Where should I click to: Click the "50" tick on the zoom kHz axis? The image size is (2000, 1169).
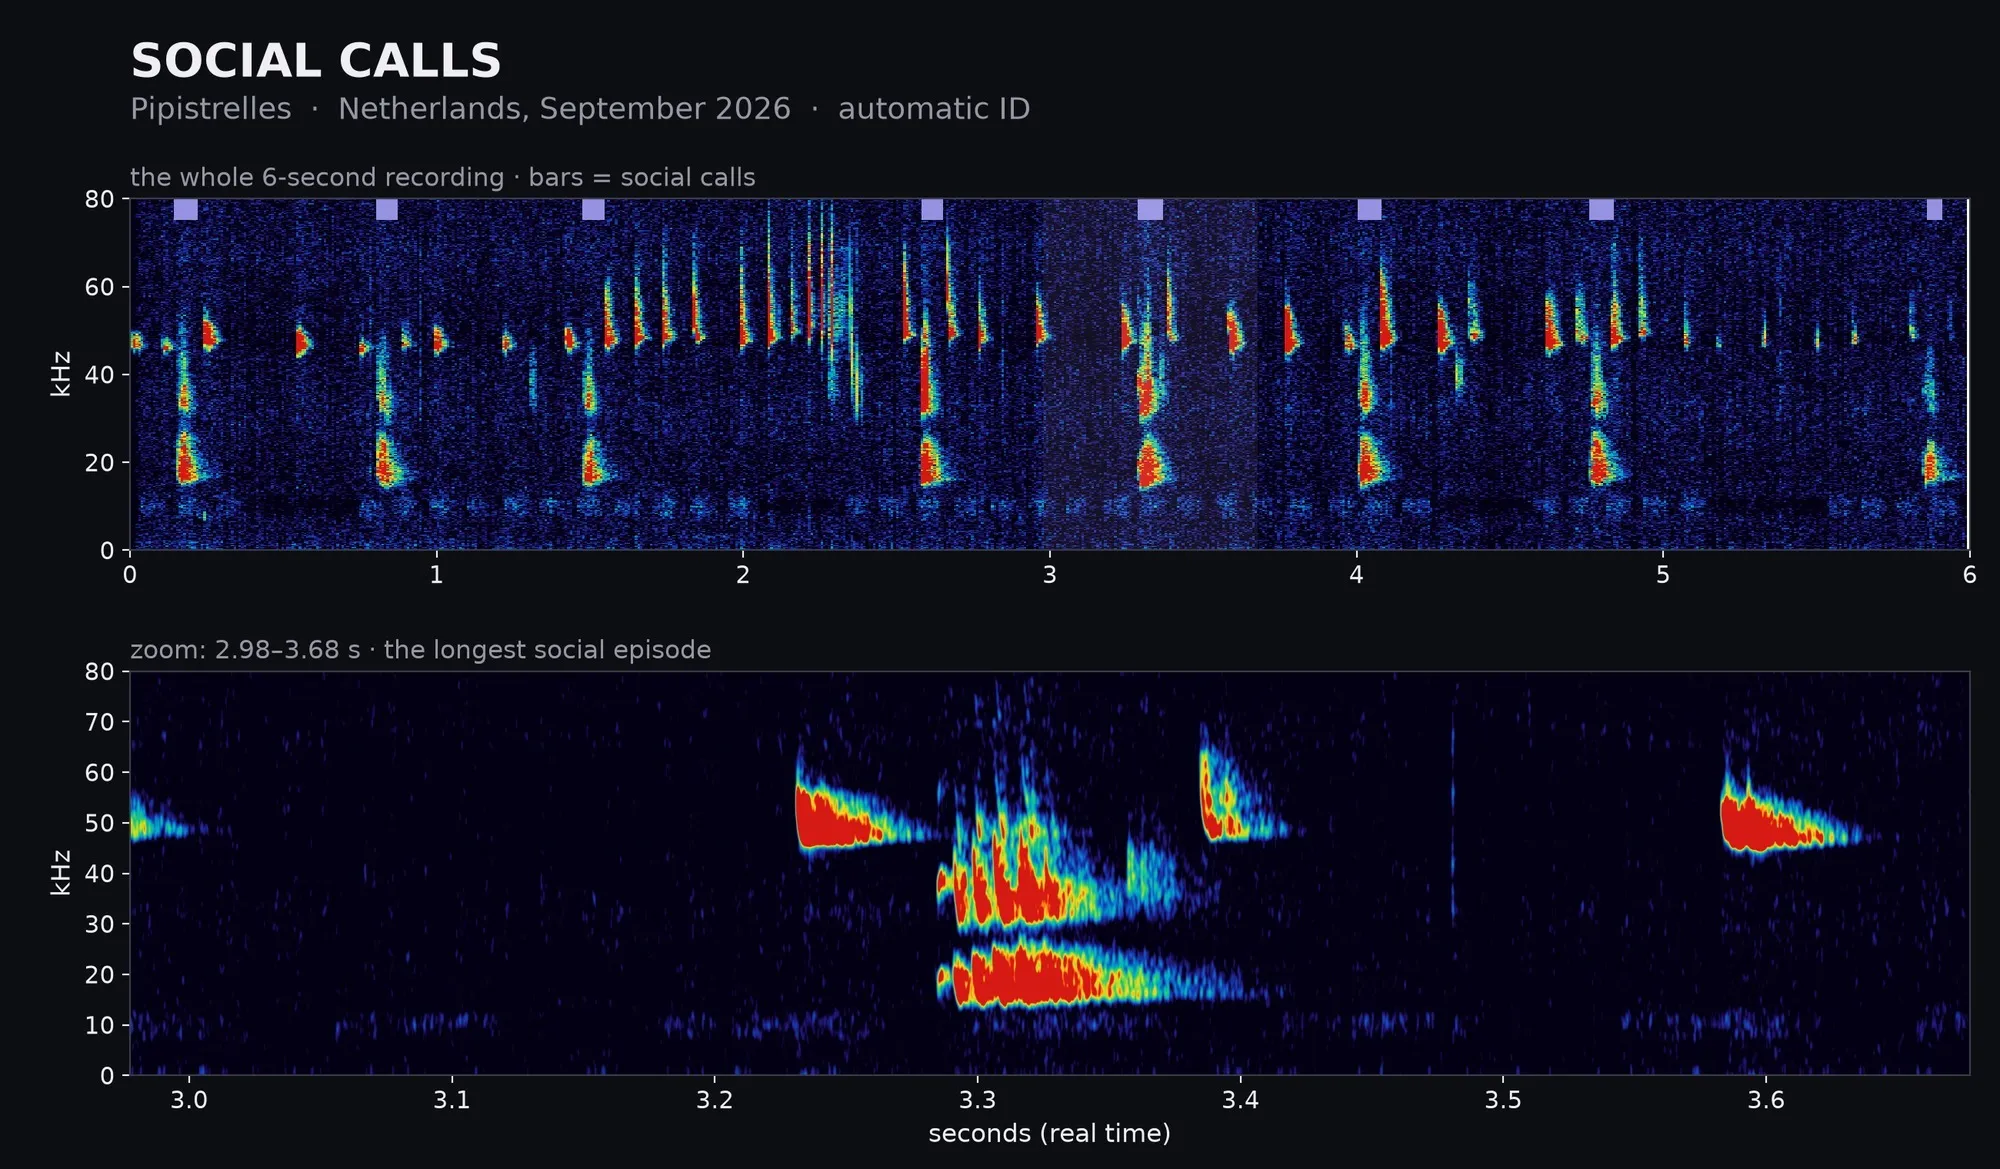click(x=100, y=823)
